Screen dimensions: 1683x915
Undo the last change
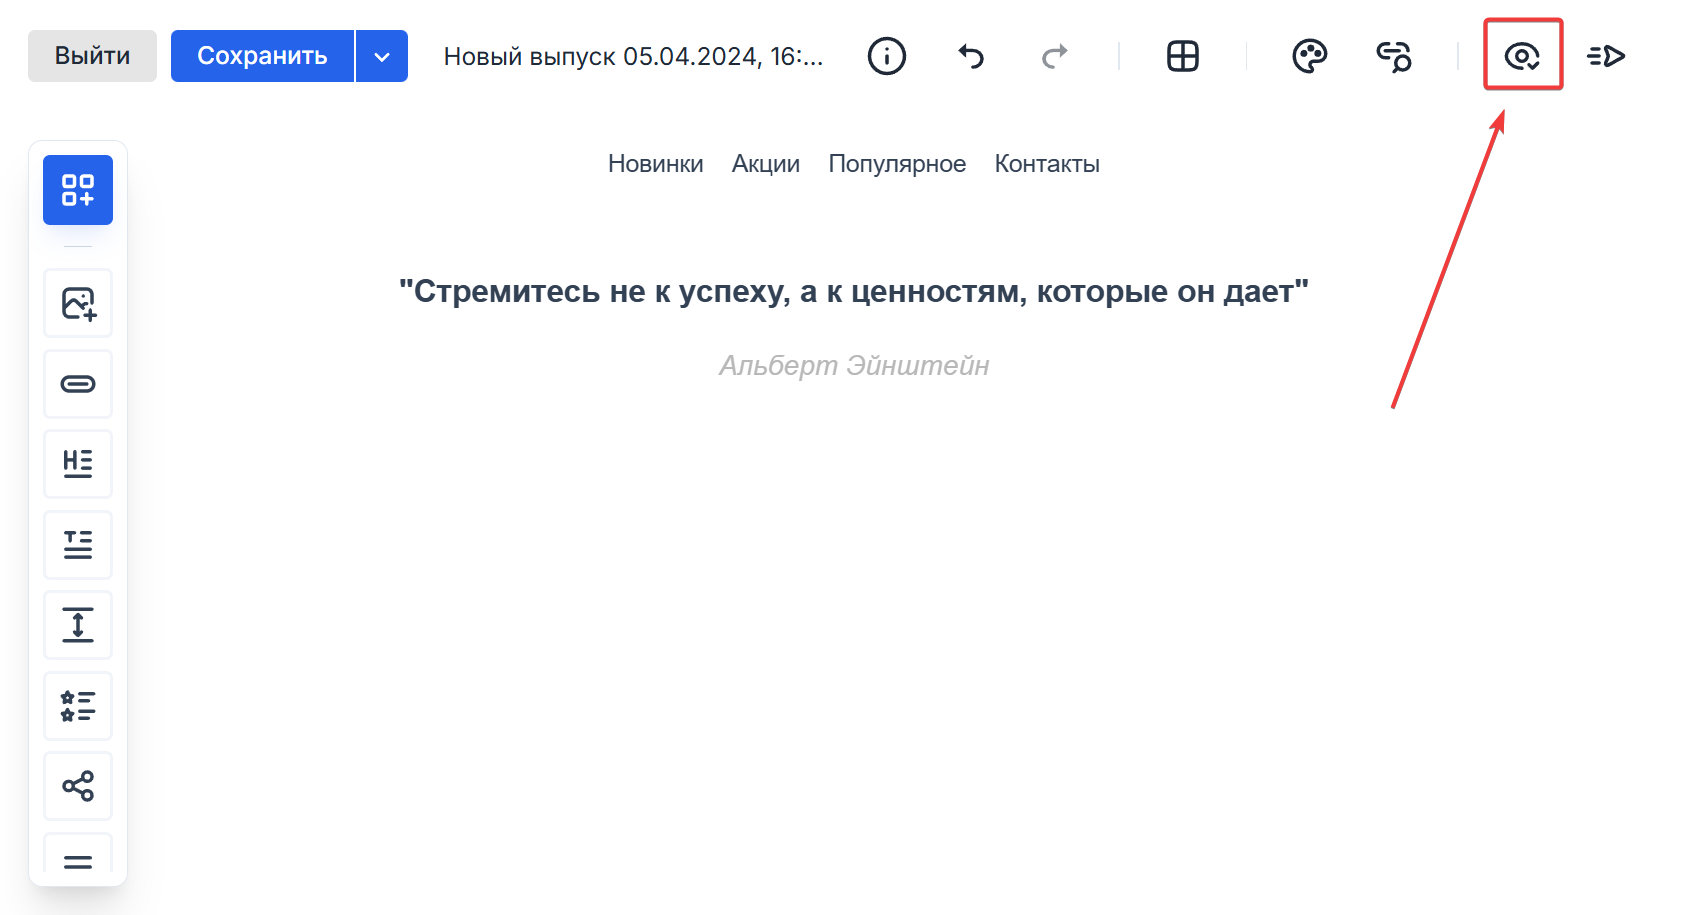[x=970, y=56]
